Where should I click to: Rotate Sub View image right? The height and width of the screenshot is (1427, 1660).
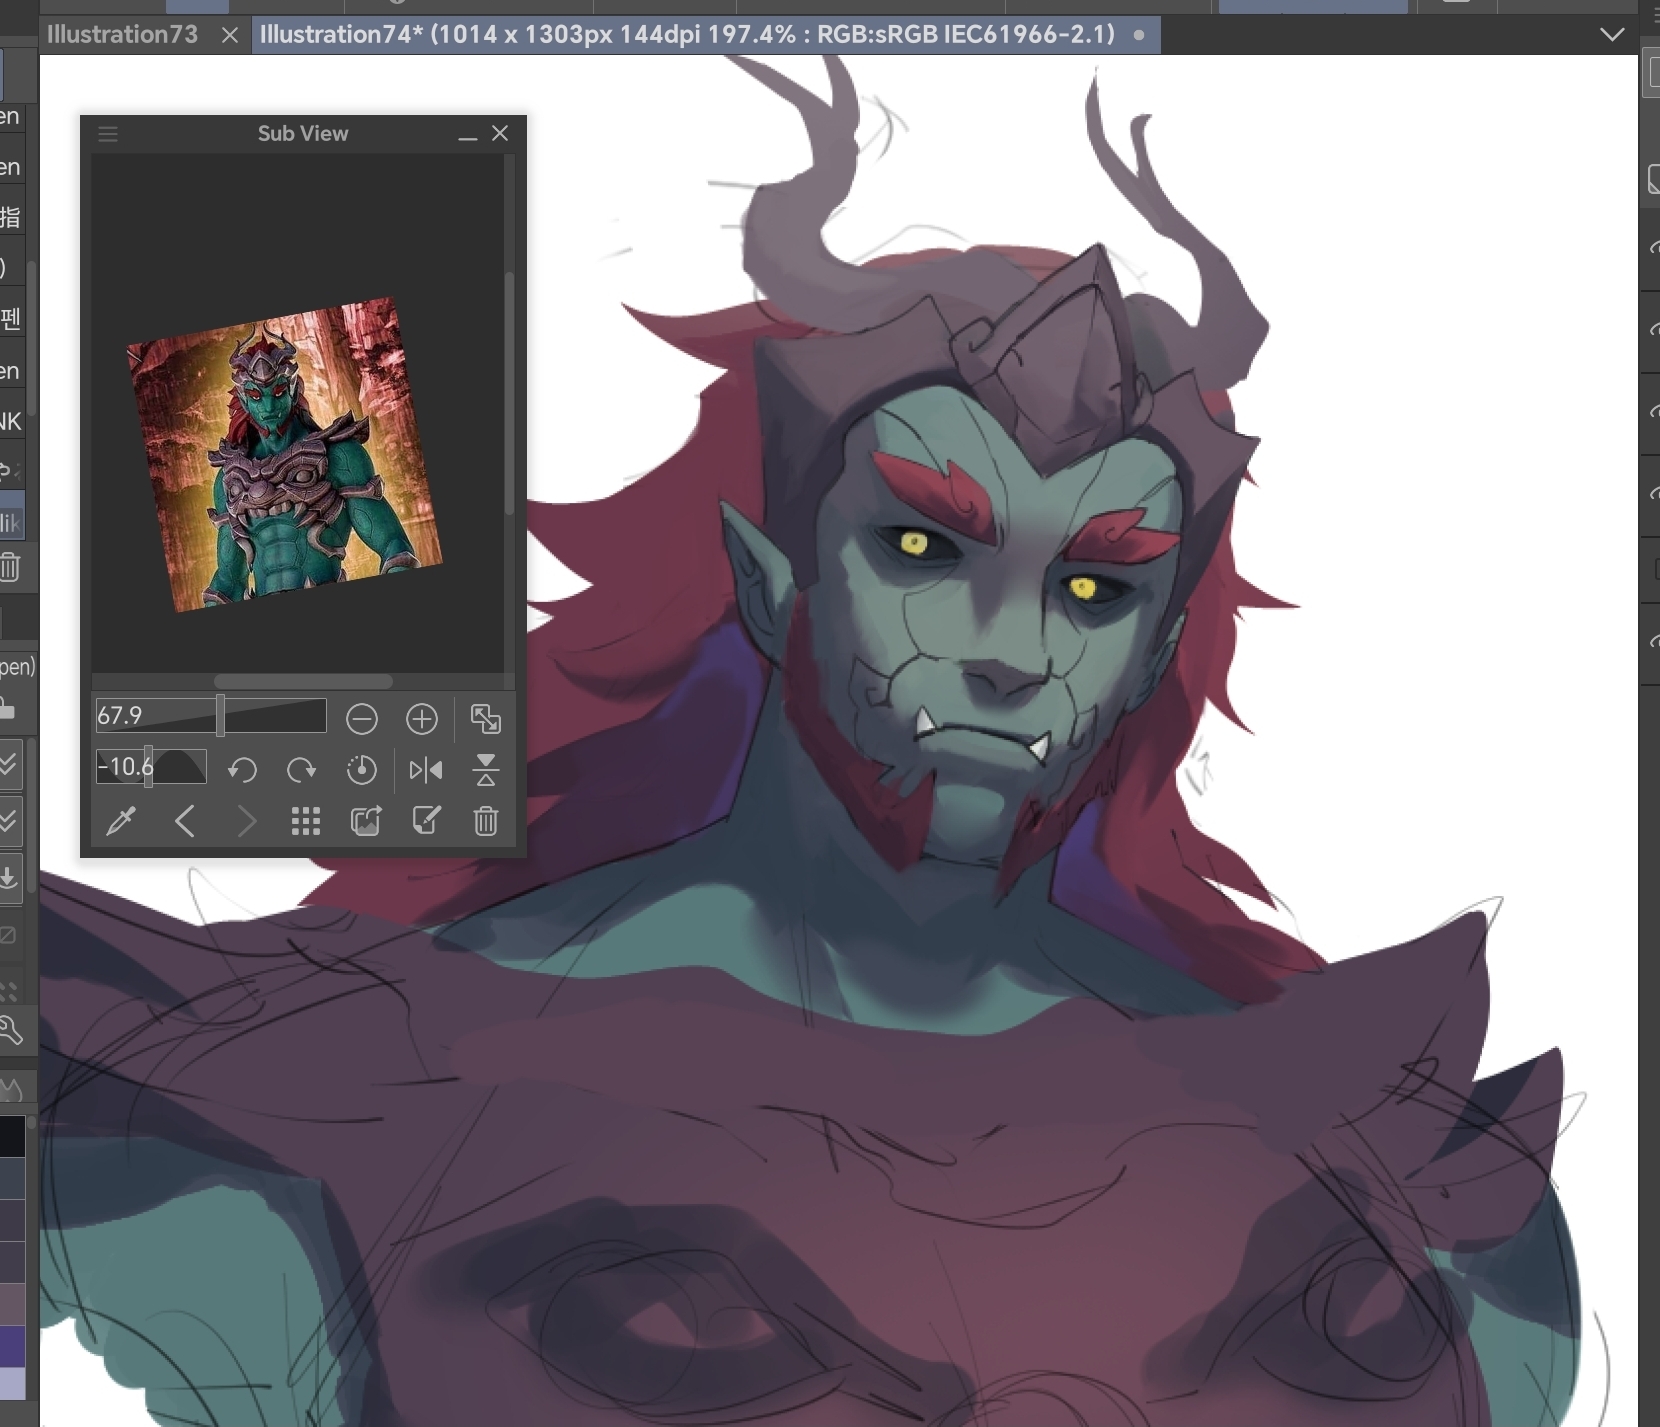pos(301,769)
